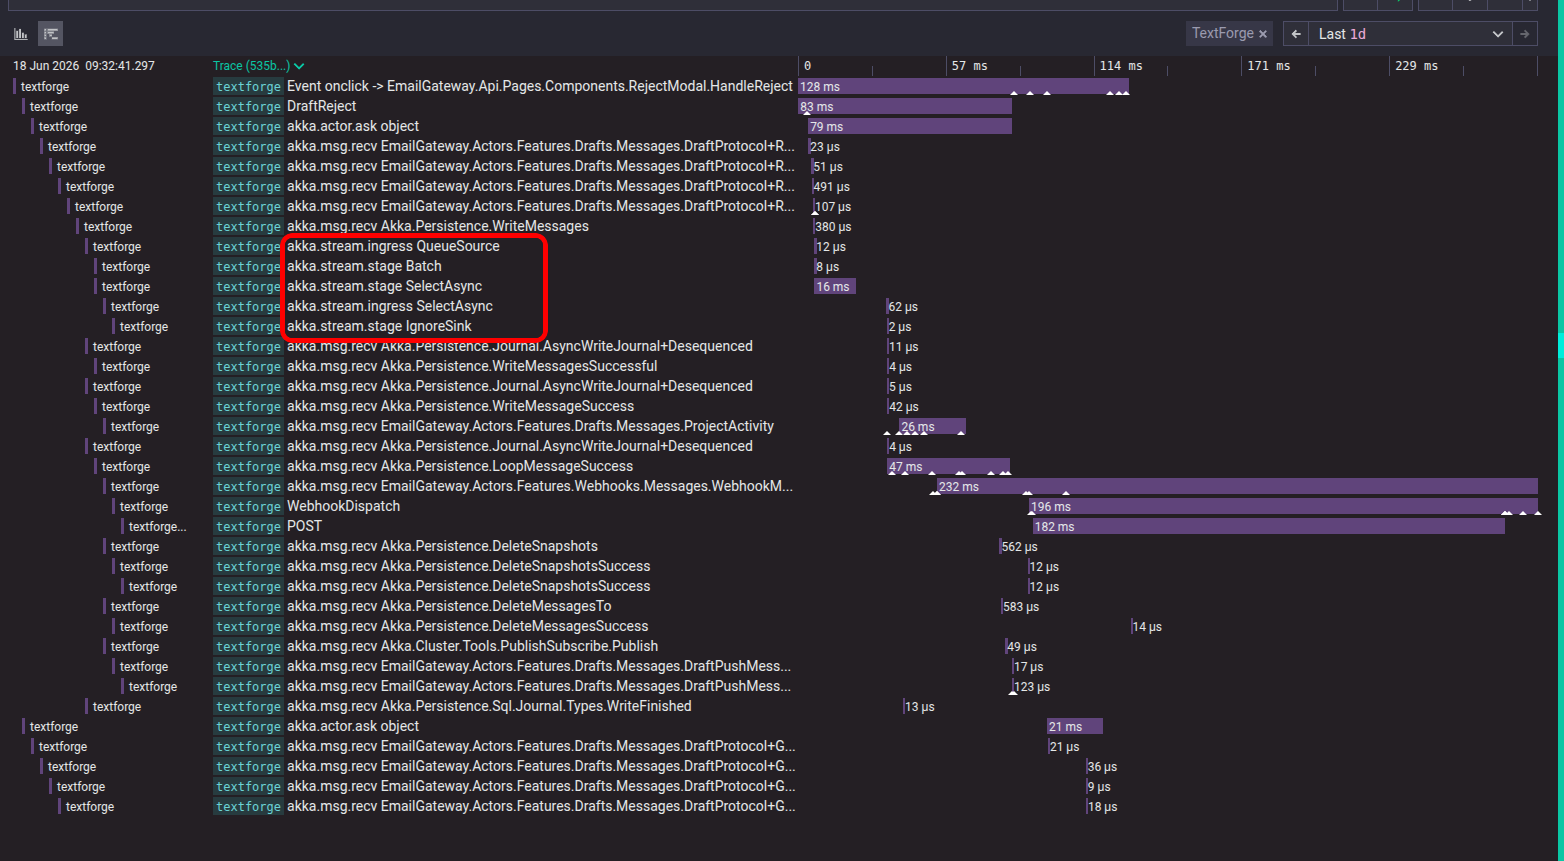This screenshot has width=1564, height=861.
Task: Click the 62 µs SelectAsync duration
Action: pyautogui.click(x=903, y=307)
